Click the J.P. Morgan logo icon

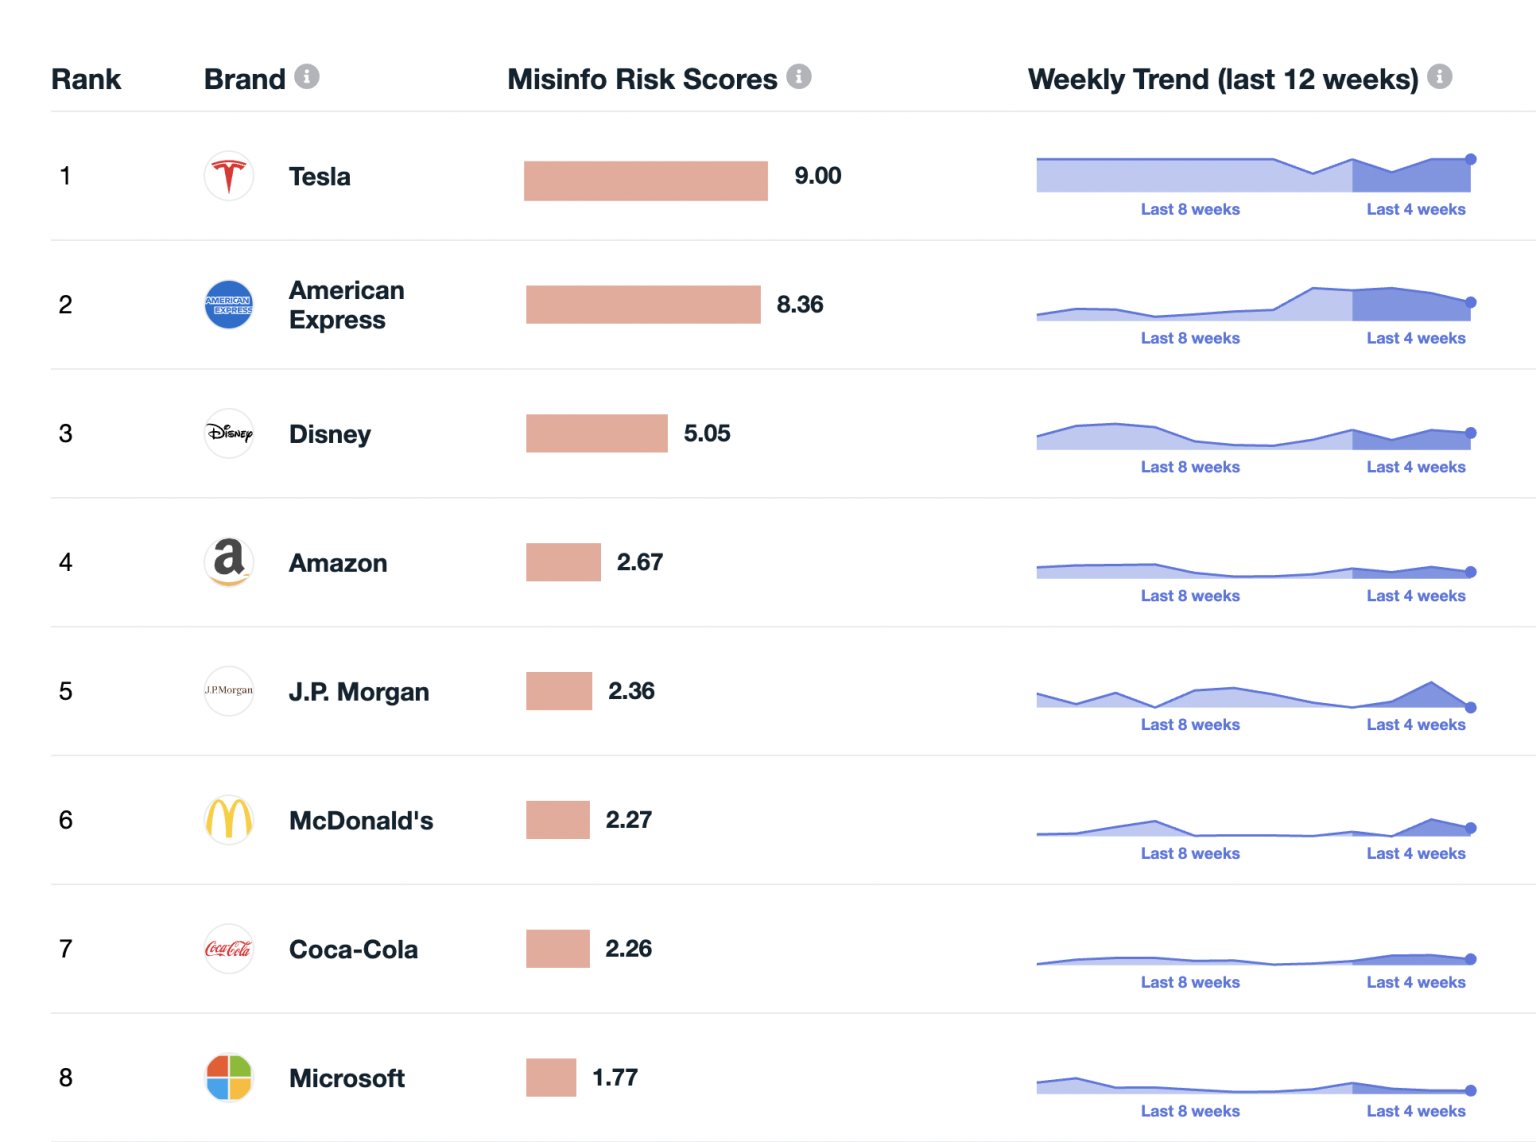229,691
